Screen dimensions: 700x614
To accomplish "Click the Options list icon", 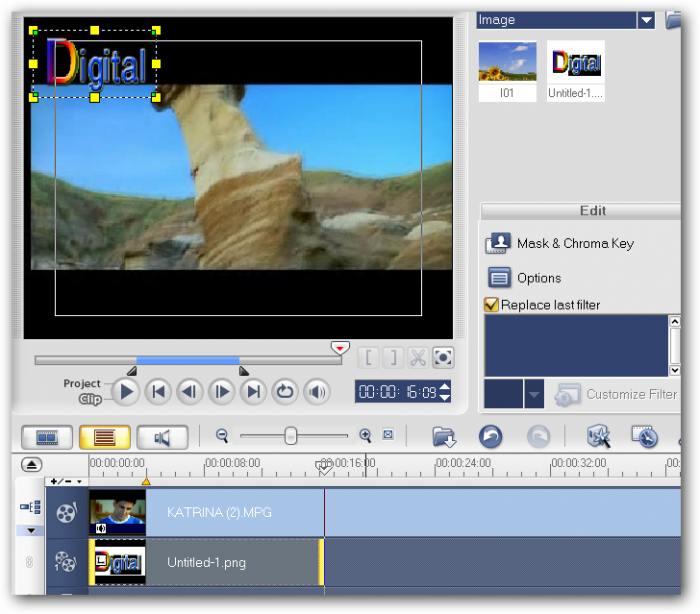I will pyautogui.click(x=499, y=278).
